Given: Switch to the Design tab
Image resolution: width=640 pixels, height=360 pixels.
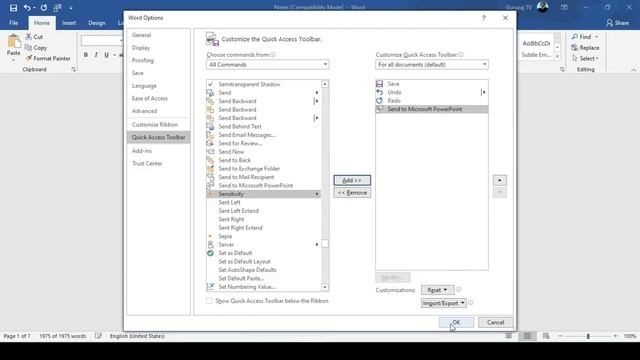Looking at the screenshot, I should [x=97, y=23].
